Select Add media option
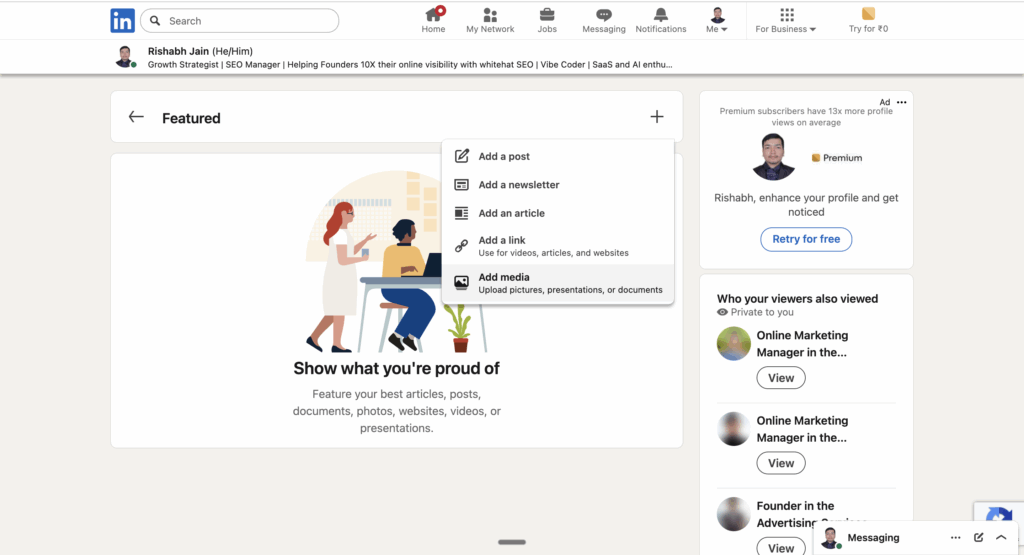The height and width of the screenshot is (555, 1024). 558,283
